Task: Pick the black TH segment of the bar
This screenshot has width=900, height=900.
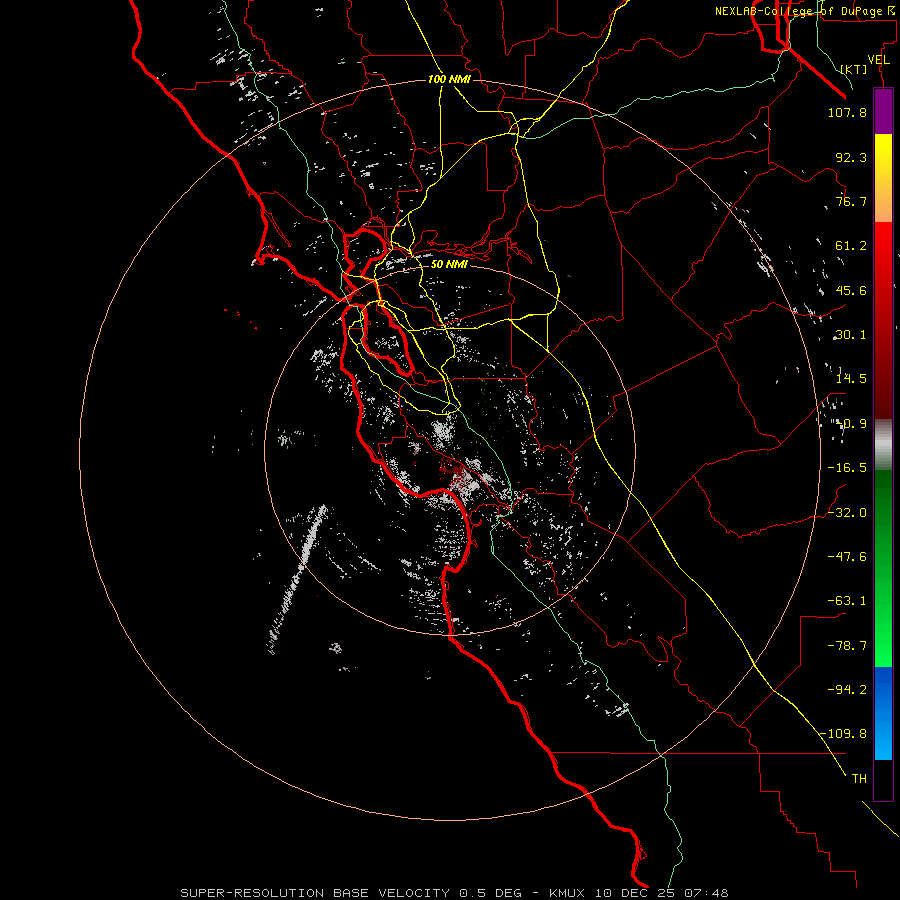Action: click(x=883, y=779)
